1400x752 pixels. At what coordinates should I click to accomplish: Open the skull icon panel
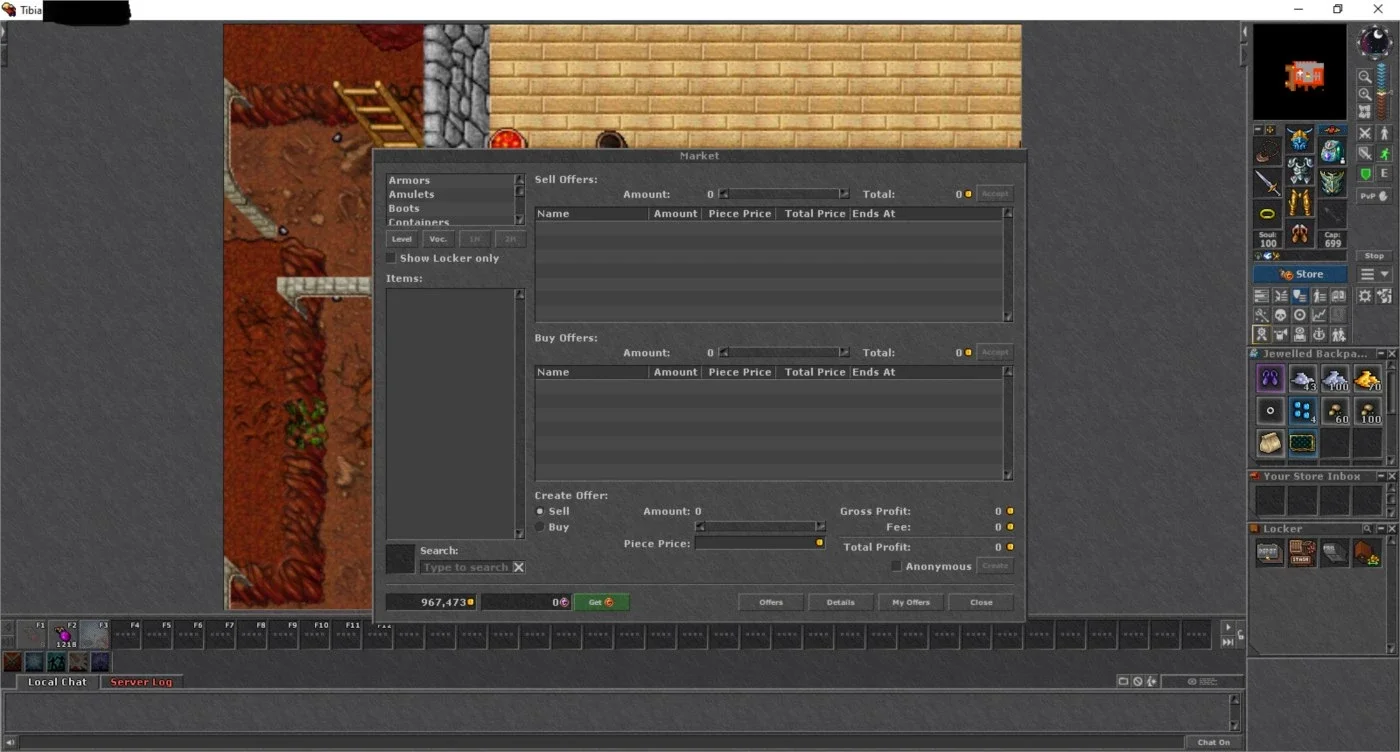pyautogui.click(x=1281, y=315)
